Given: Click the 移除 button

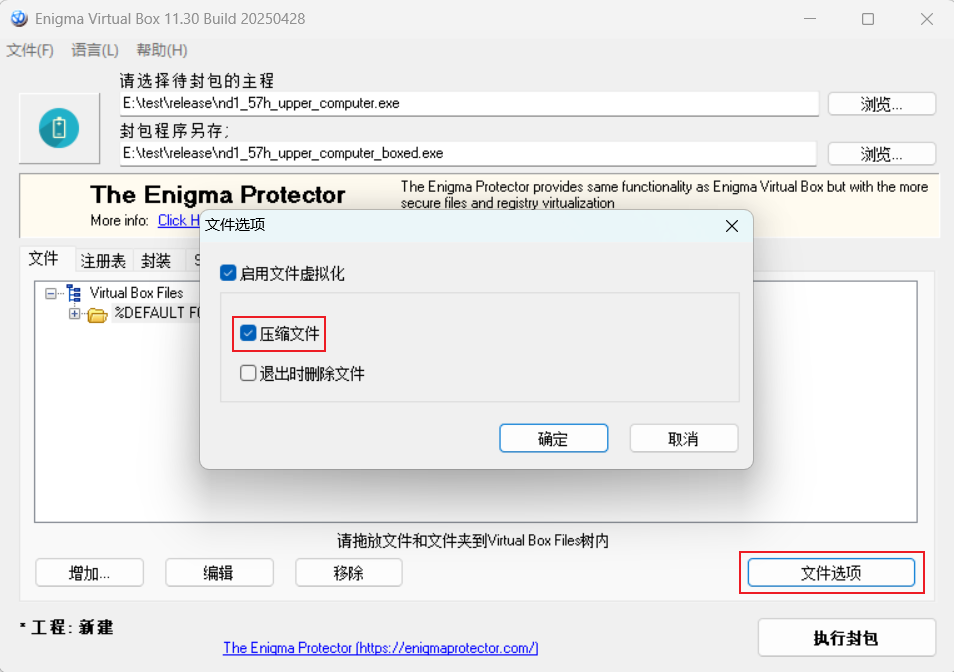Looking at the screenshot, I should pyautogui.click(x=349, y=573).
